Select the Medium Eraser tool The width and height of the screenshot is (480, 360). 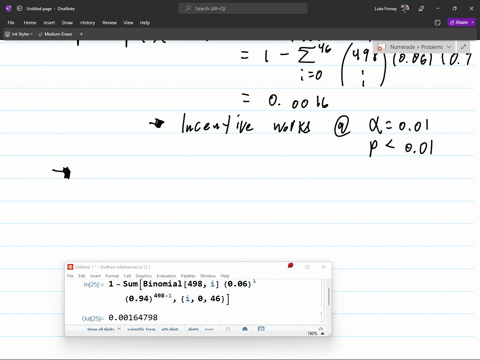[56, 34]
